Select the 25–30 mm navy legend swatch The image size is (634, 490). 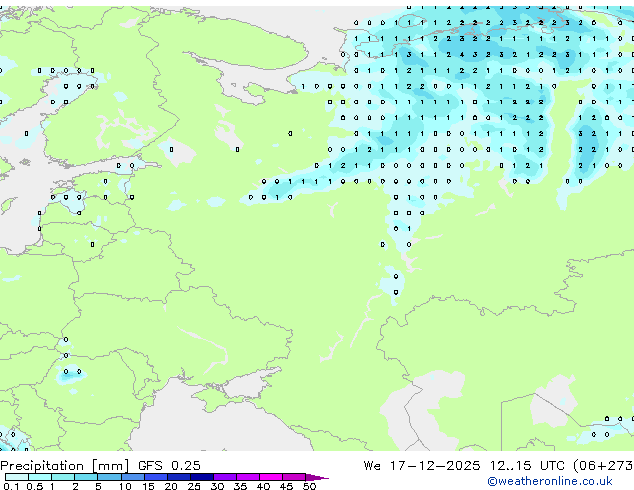[x=201, y=477]
